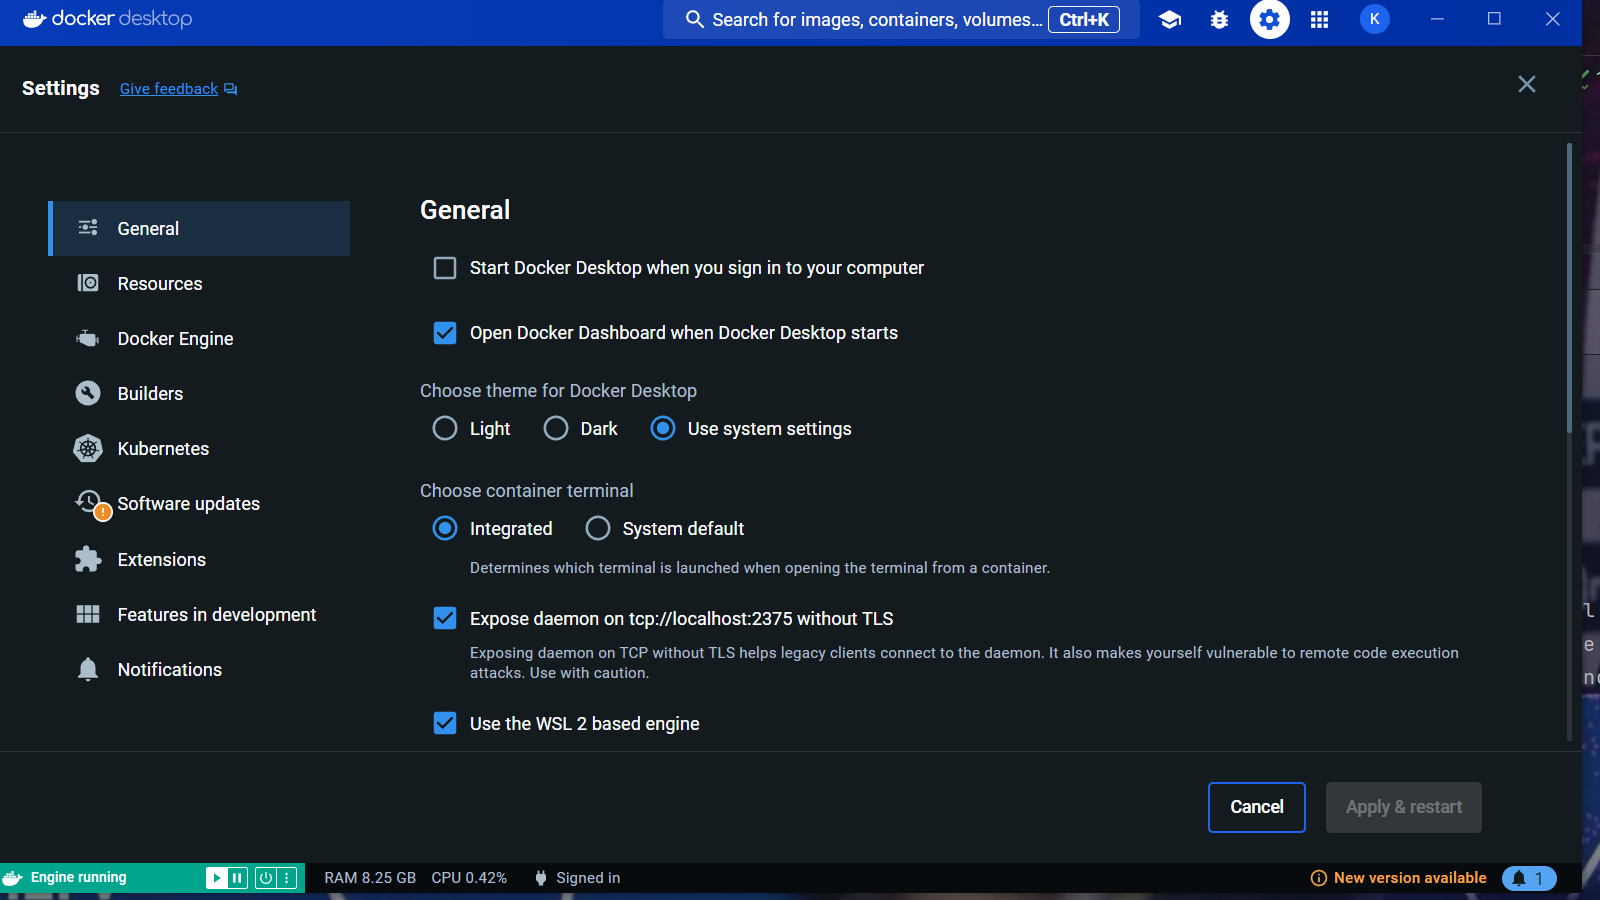Click the feedback speech bubble icon
The height and width of the screenshot is (900, 1600).
pyautogui.click(x=230, y=89)
